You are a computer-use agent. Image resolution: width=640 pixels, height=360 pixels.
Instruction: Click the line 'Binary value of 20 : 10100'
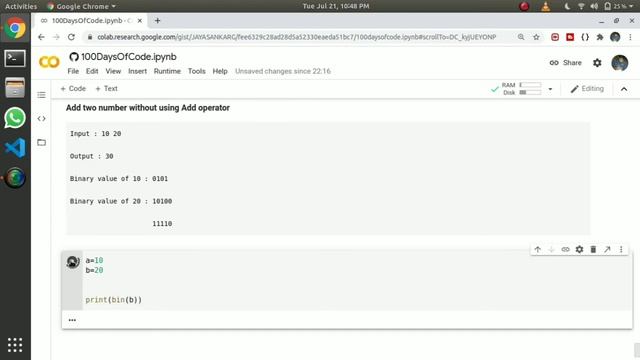(x=121, y=201)
